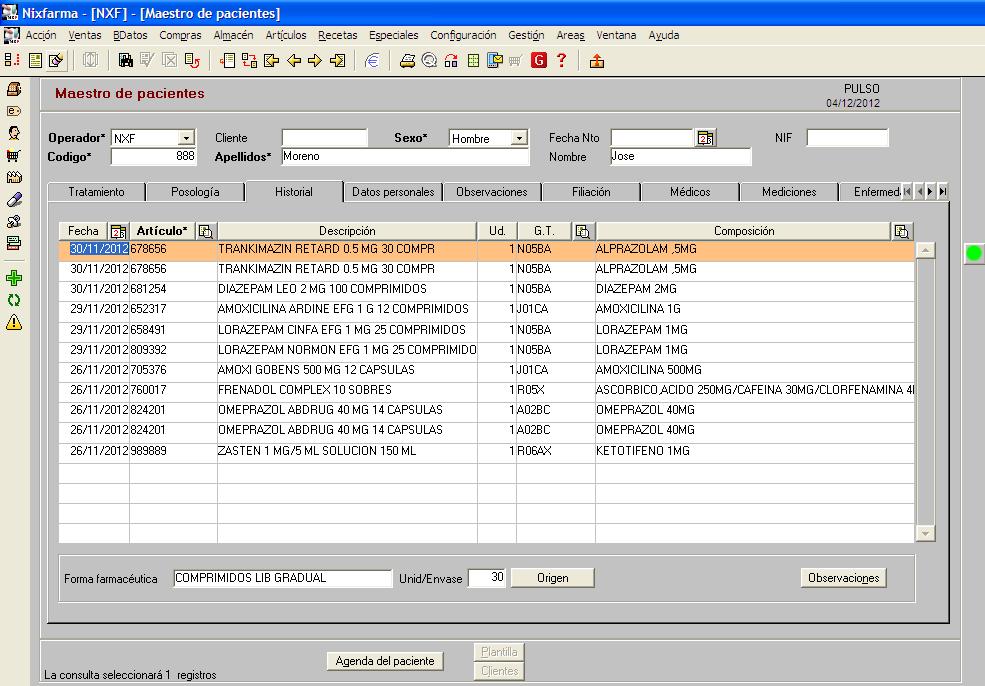
Task: Expand the Operador dropdown
Action: (186, 138)
